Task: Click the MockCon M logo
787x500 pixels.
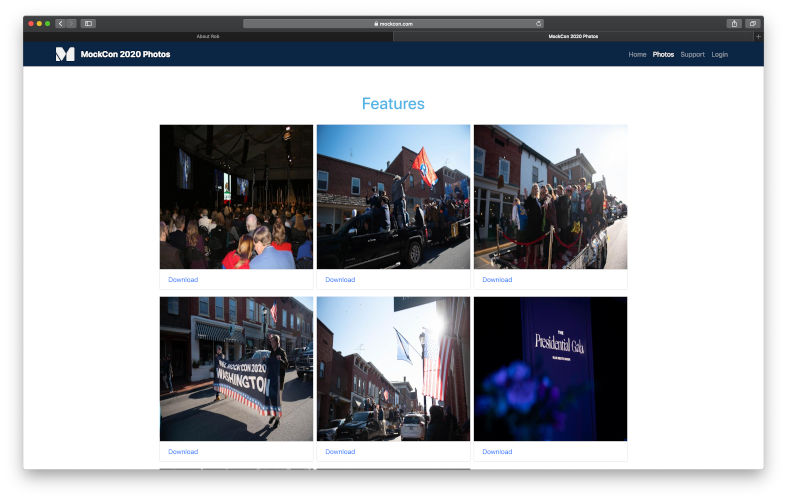Action: pos(65,54)
